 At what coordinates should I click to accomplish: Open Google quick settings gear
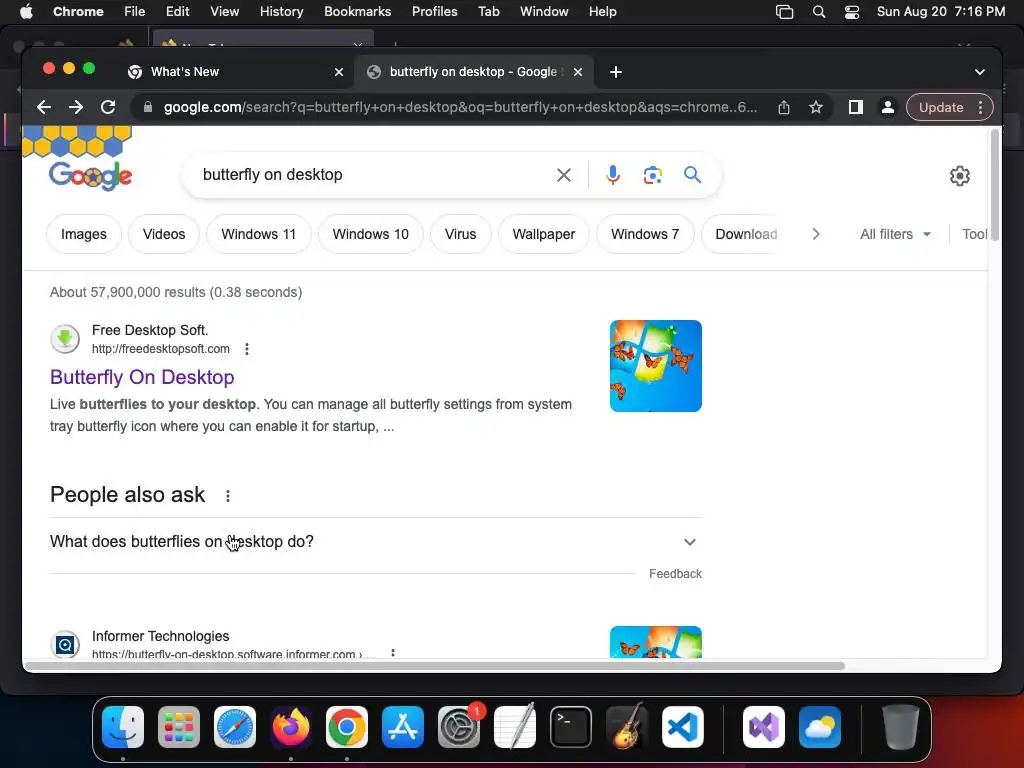click(959, 176)
